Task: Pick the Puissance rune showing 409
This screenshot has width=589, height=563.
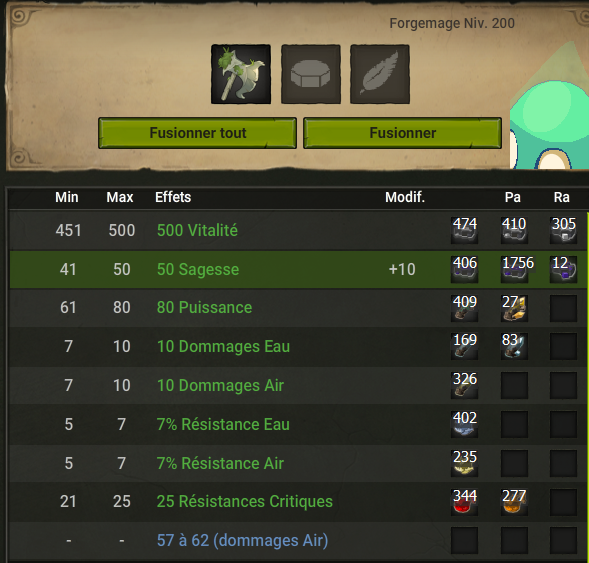Action: (x=465, y=308)
